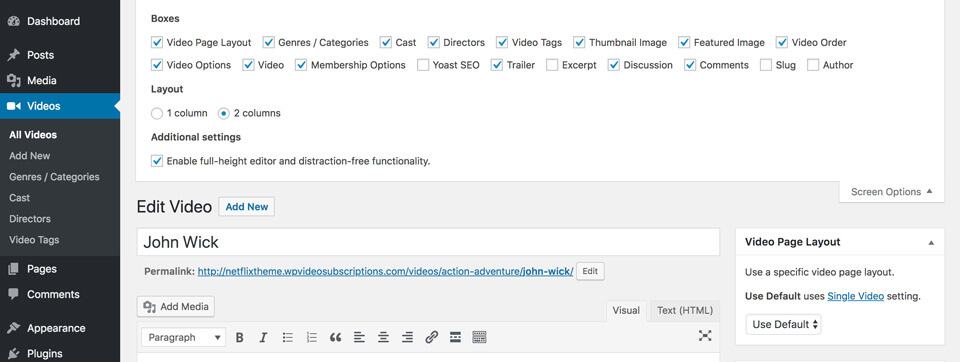Switch to the Visual editor tab
The width and height of the screenshot is (960, 362).
(626, 311)
